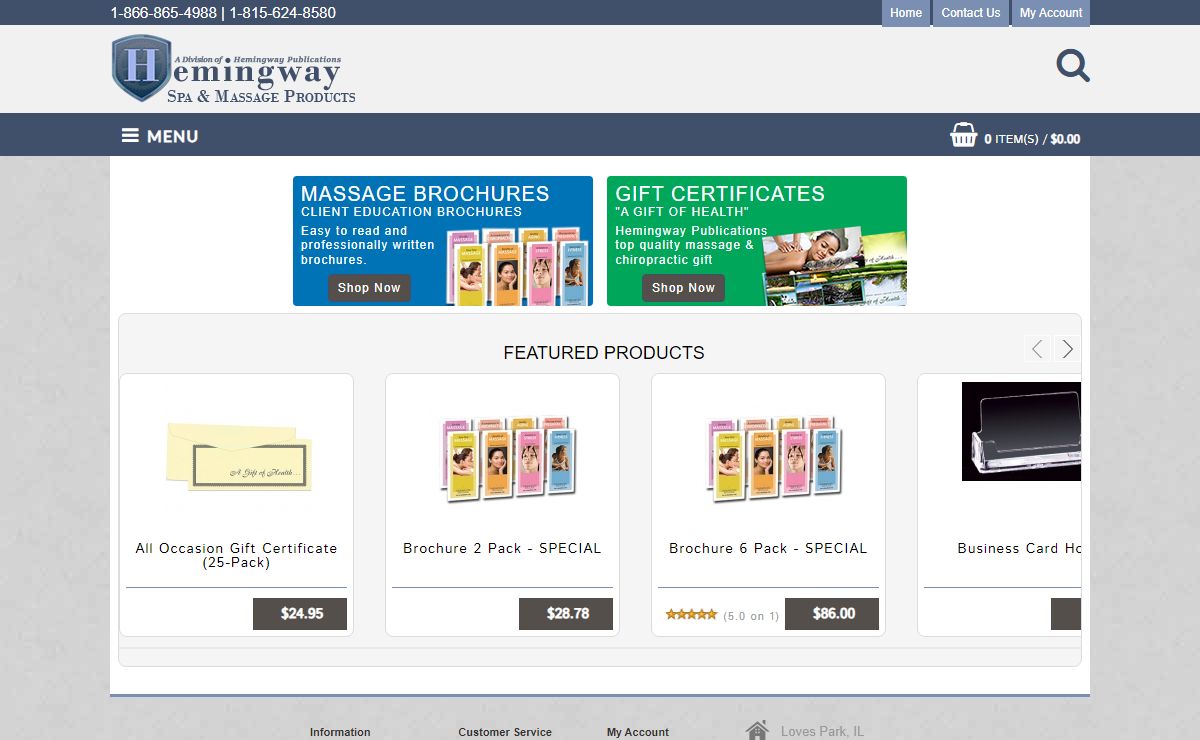Viewport: 1200px width, 740px height.
Task: Click the 1-815-624-8580 phone number
Action: [x=282, y=13]
